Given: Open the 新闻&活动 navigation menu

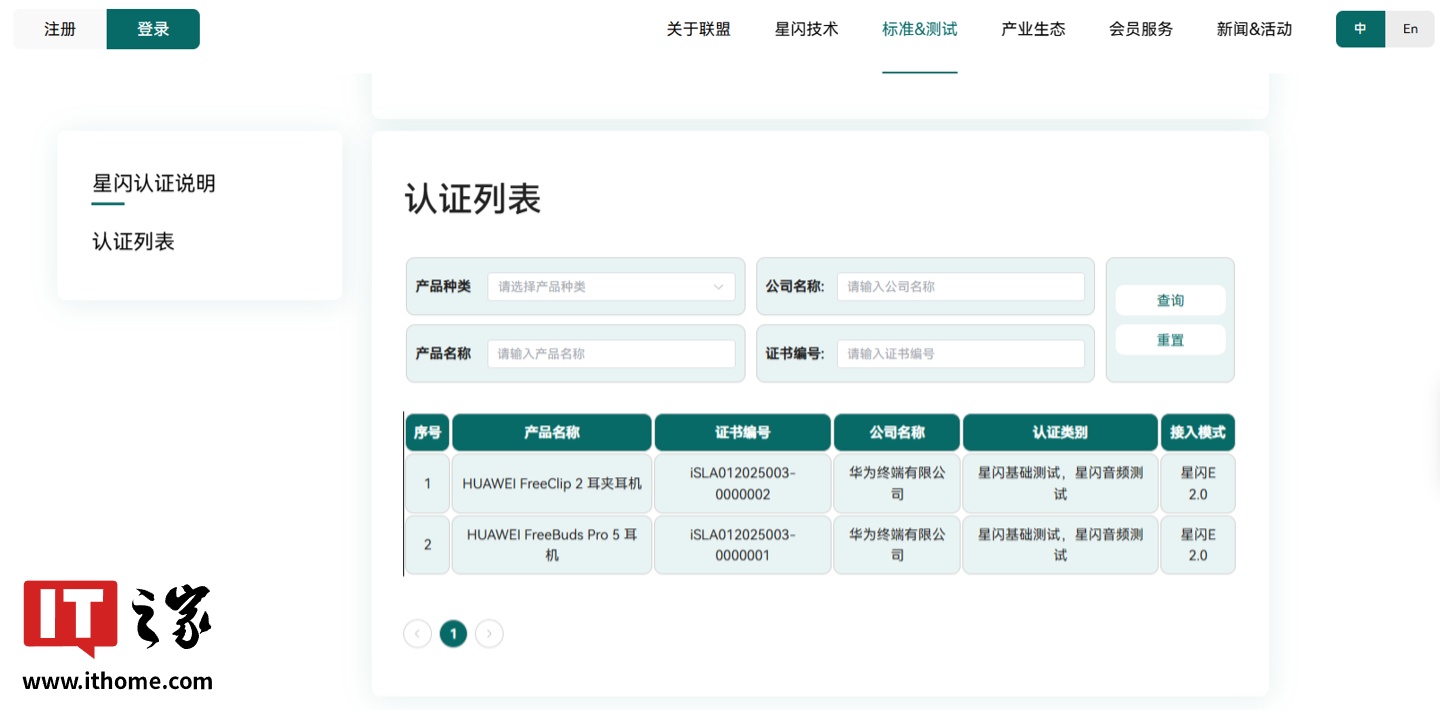Looking at the screenshot, I should [1254, 30].
